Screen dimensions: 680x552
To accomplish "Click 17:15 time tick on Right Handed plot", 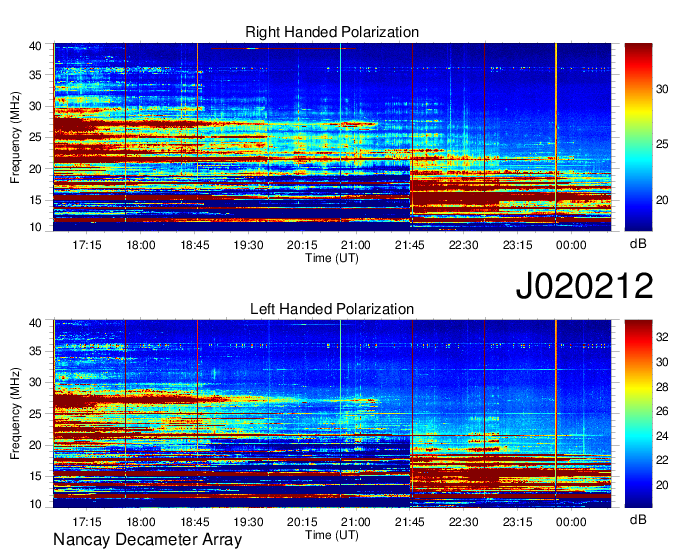I will click(87, 245).
